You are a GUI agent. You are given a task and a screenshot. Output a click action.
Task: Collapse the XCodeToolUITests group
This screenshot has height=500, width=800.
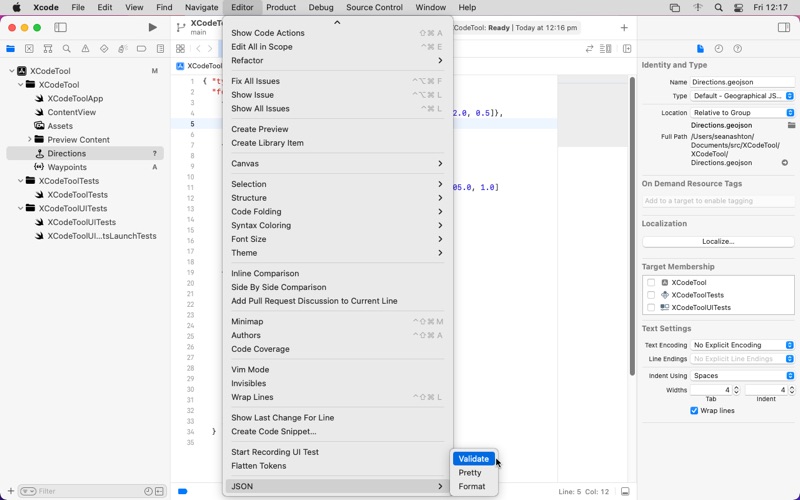click(x=20, y=208)
